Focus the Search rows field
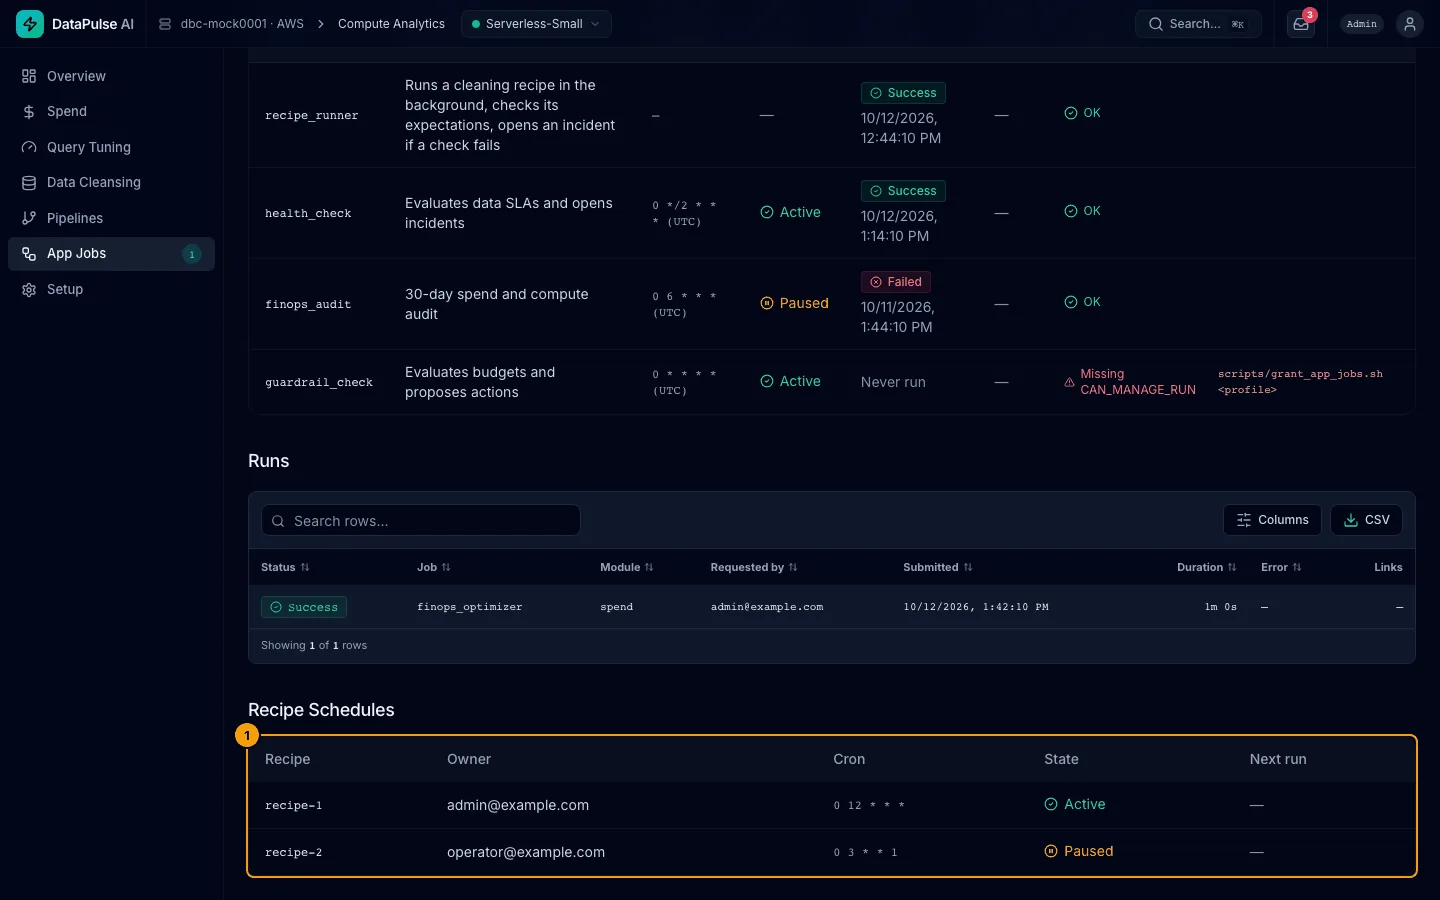The width and height of the screenshot is (1440, 900). 421,520
